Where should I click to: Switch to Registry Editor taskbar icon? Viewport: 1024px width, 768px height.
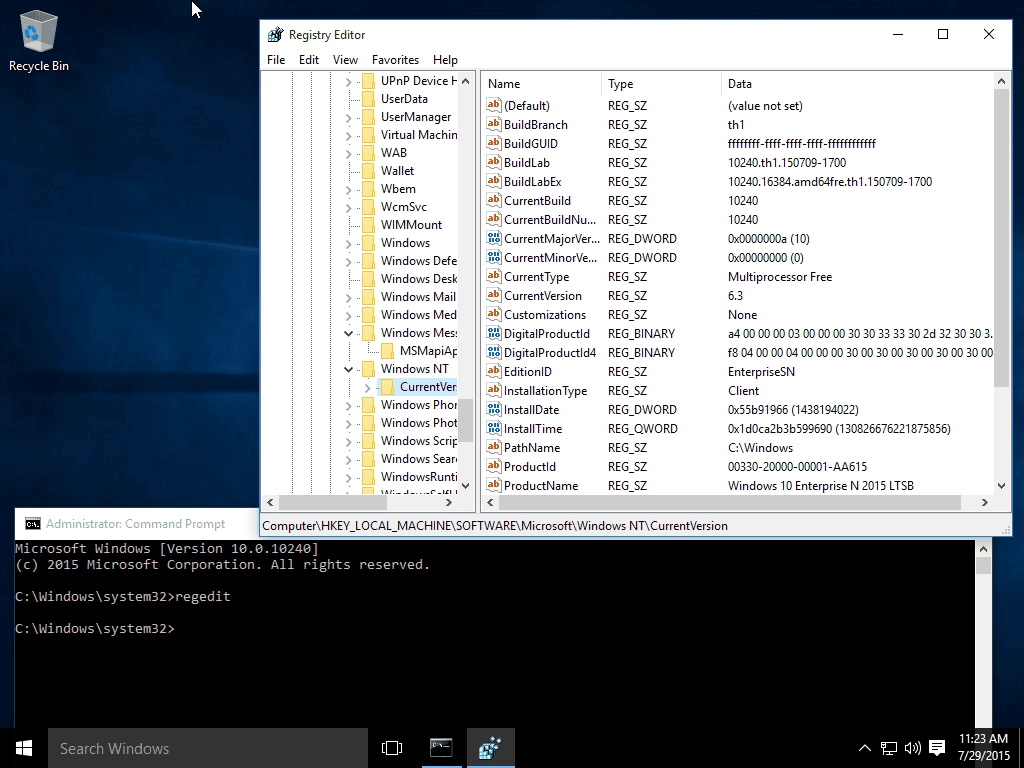coord(490,748)
